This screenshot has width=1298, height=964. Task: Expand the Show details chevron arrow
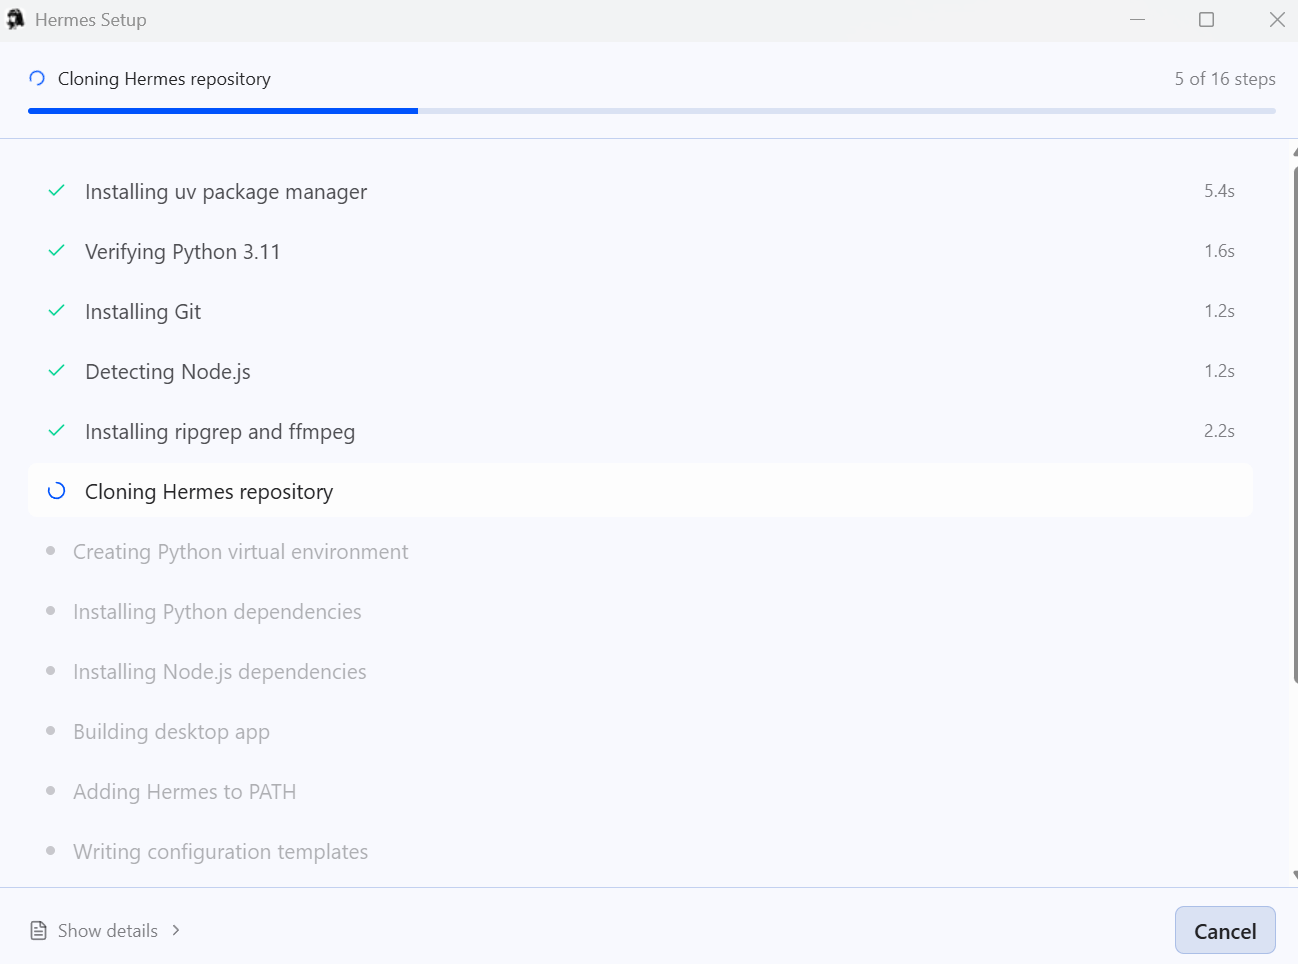(x=176, y=930)
